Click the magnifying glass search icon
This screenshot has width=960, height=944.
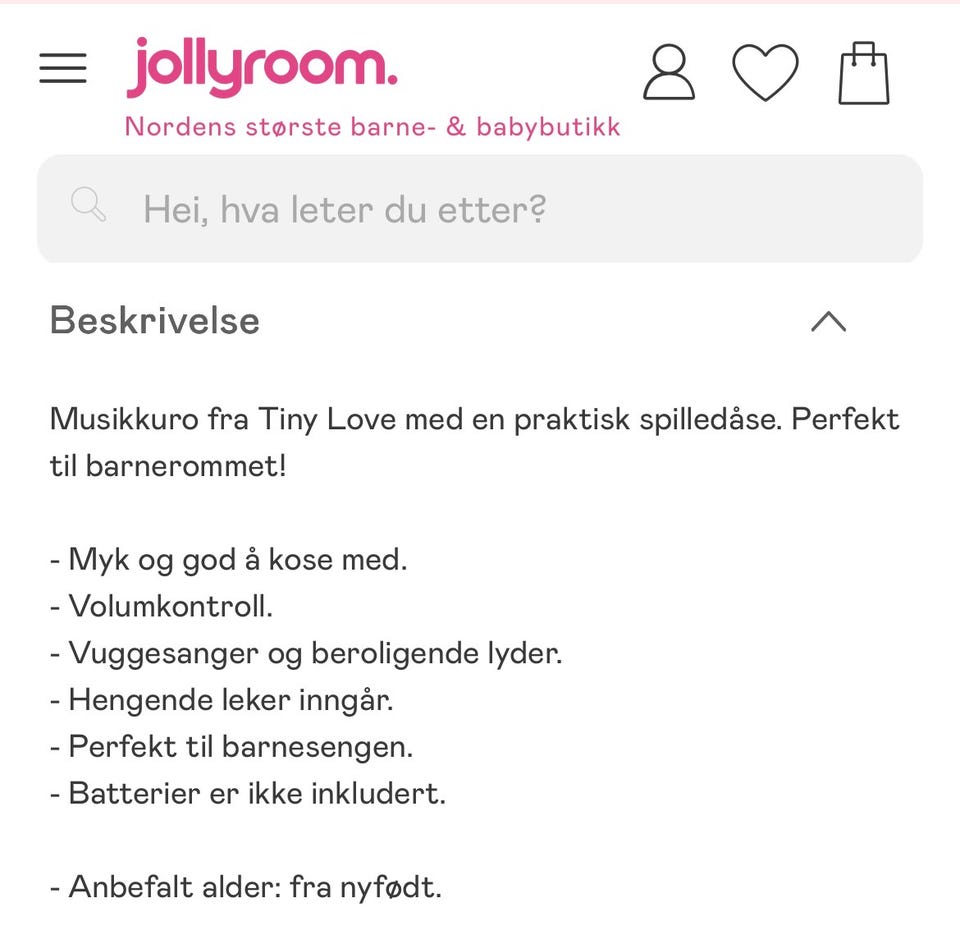88,206
